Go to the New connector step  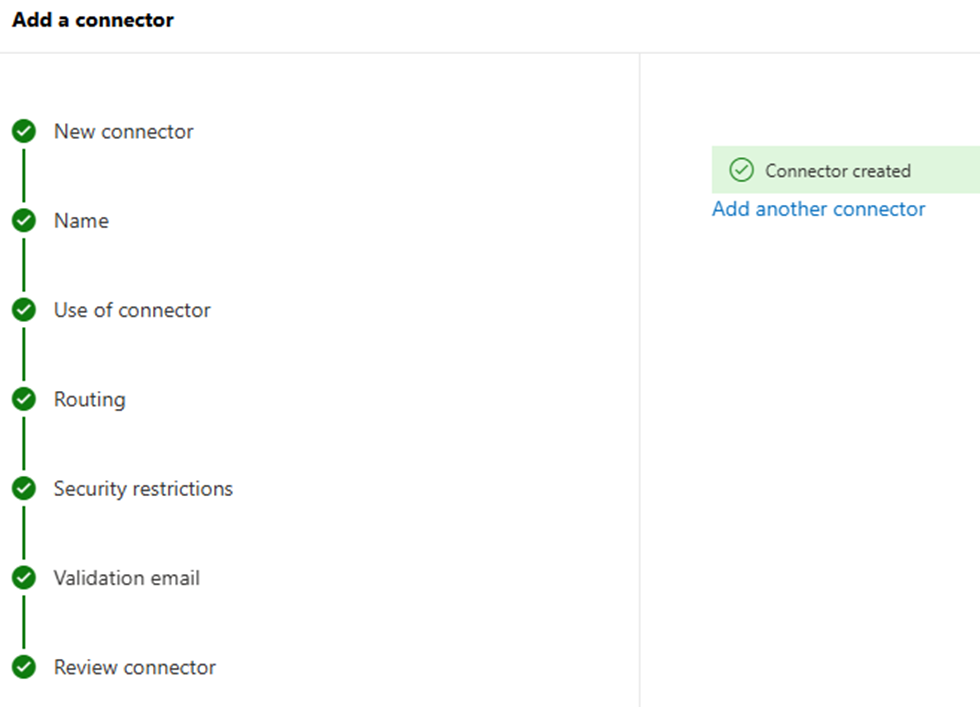tap(124, 131)
